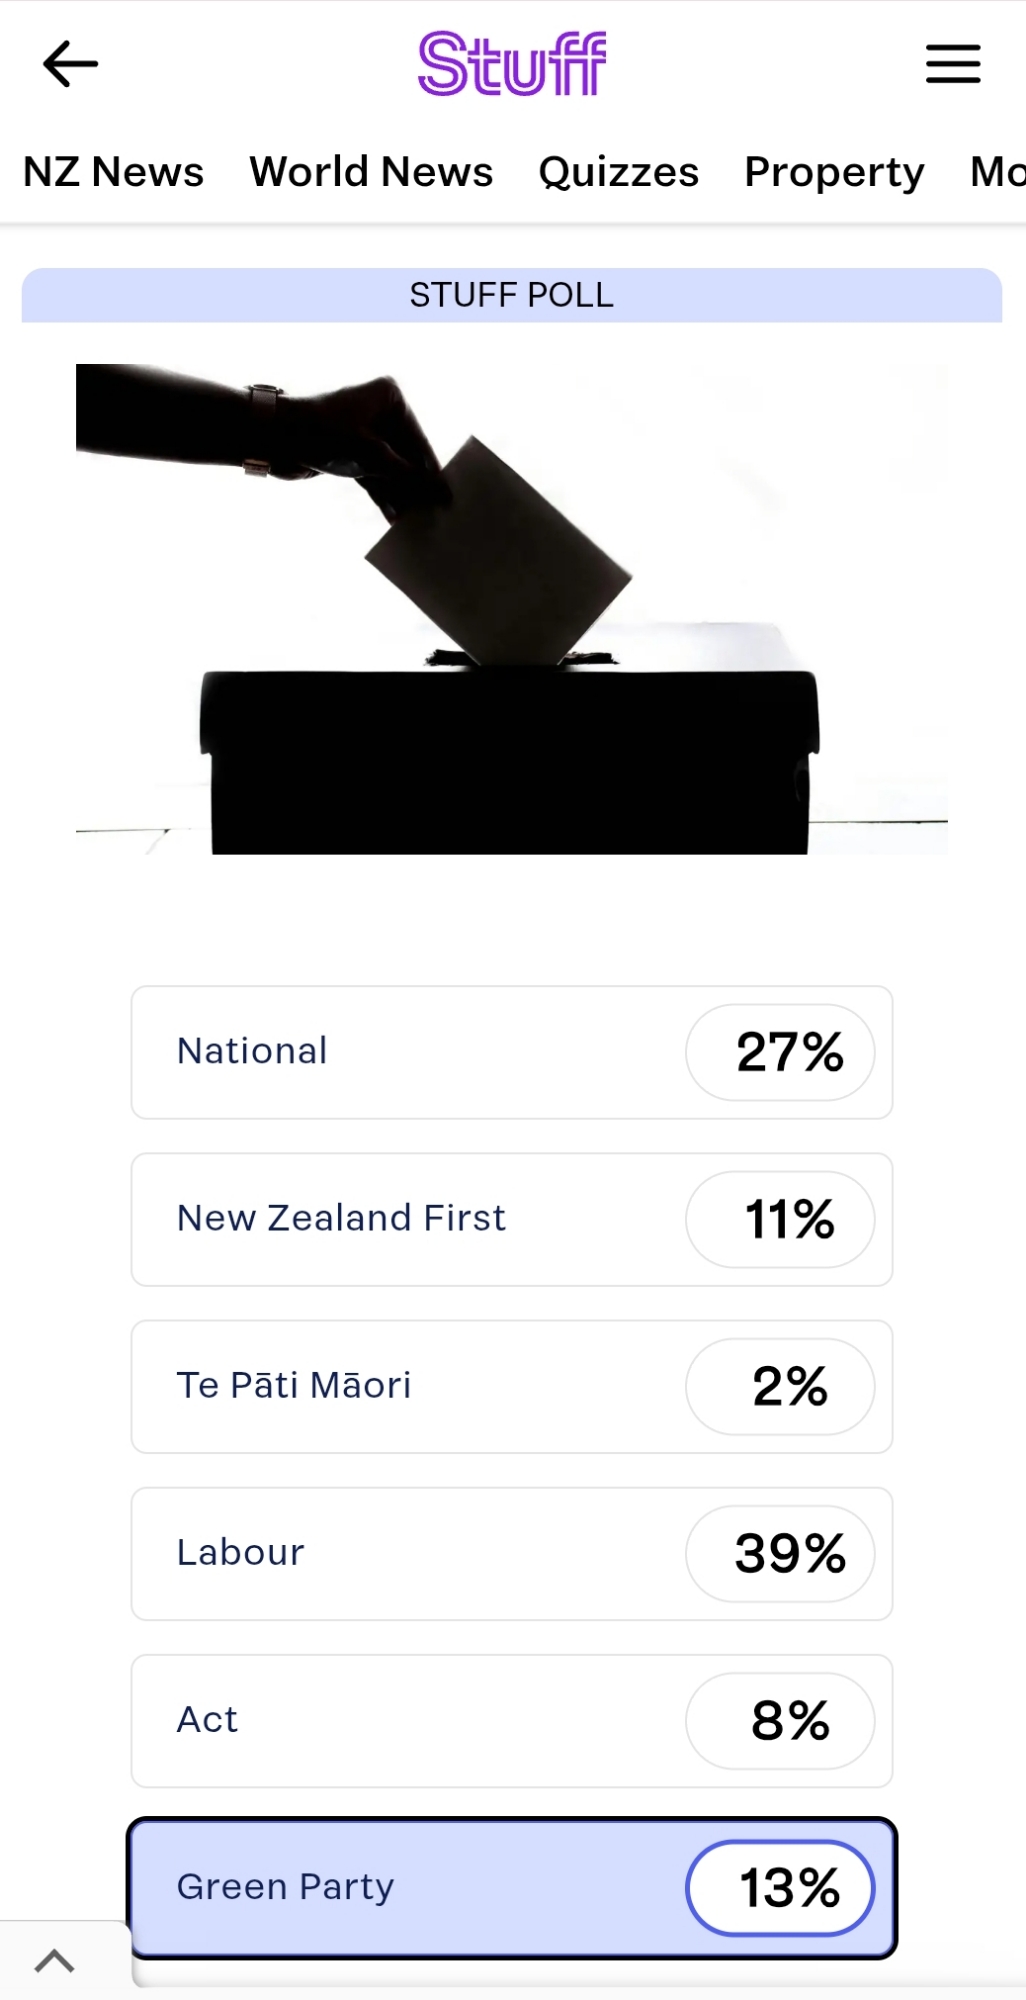1026x2000 pixels.
Task: Switch to World News tab
Action: [x=371, y=172]
